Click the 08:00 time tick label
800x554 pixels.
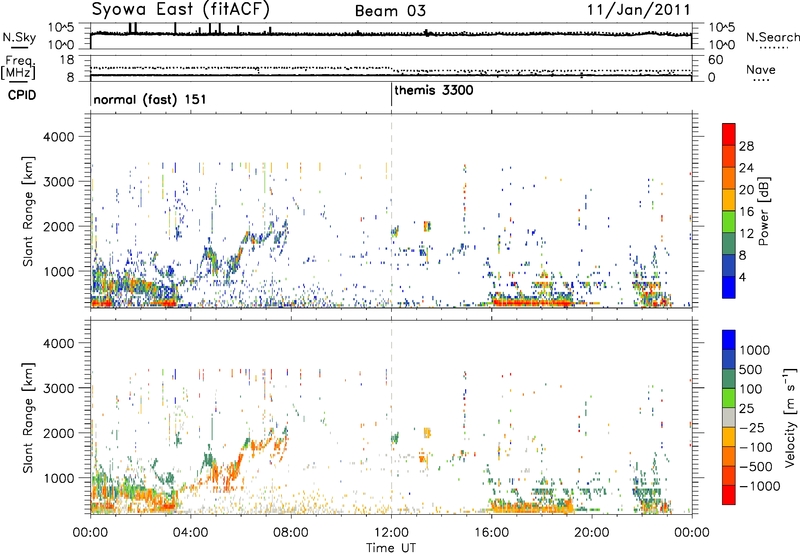pyautogui.click(x=291, y=533)
